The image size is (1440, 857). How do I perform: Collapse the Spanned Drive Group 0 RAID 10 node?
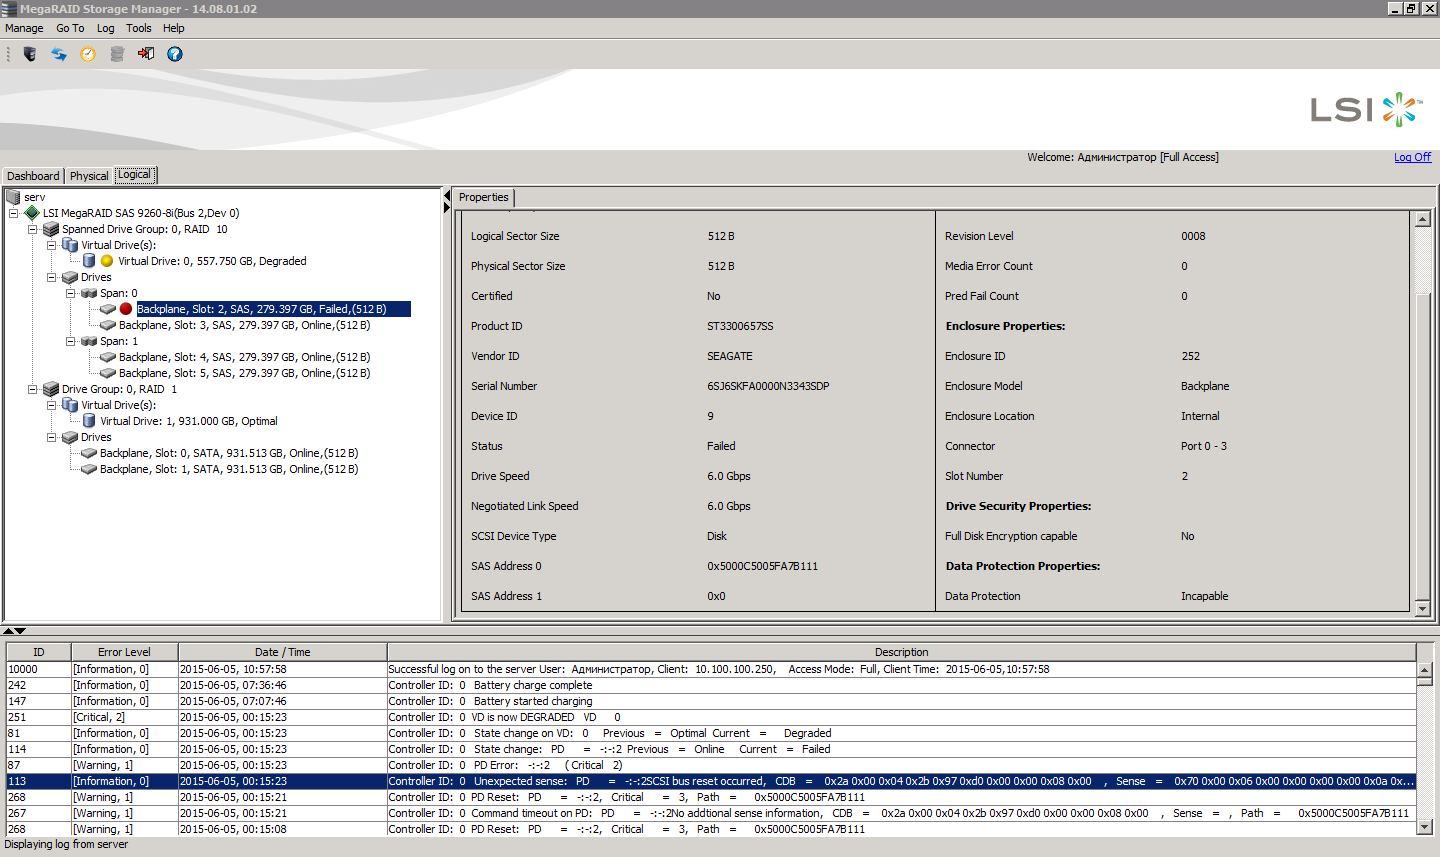[33, 229]
